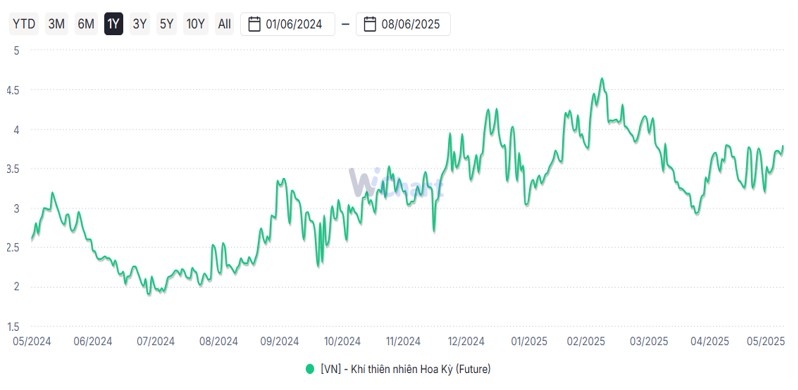This screenshot has width=798, height=390.
Task: Click the 4.5 y-axis value
Action: coord(13,90)
